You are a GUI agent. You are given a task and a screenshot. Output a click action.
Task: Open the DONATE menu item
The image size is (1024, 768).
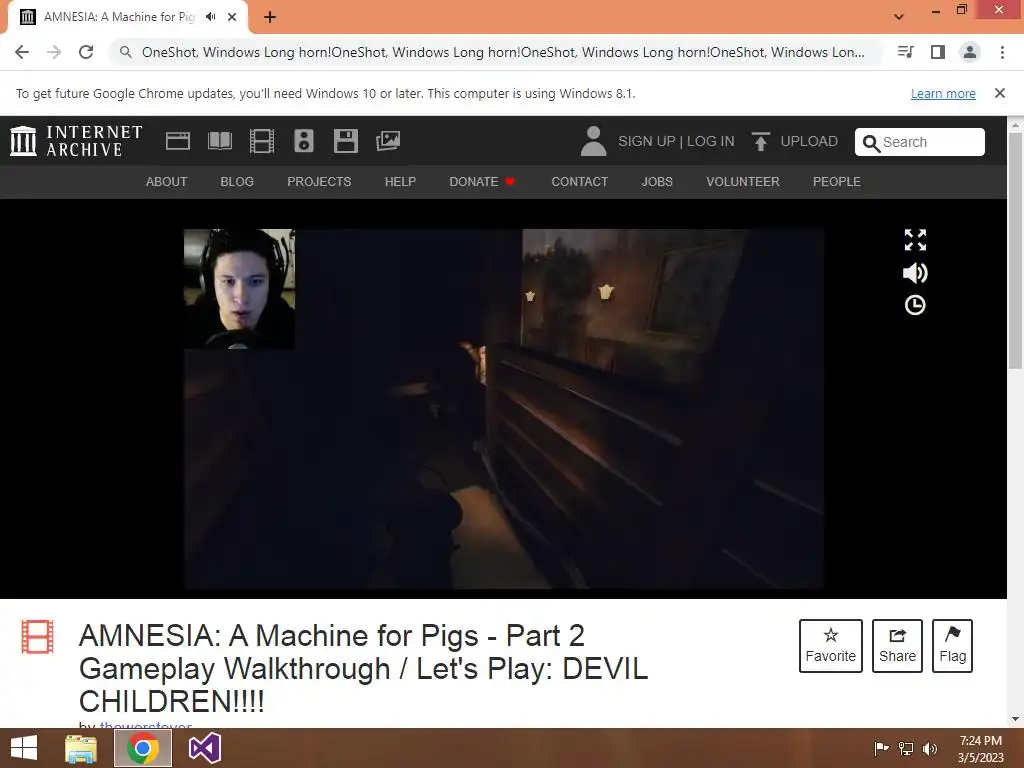(482, 182)
